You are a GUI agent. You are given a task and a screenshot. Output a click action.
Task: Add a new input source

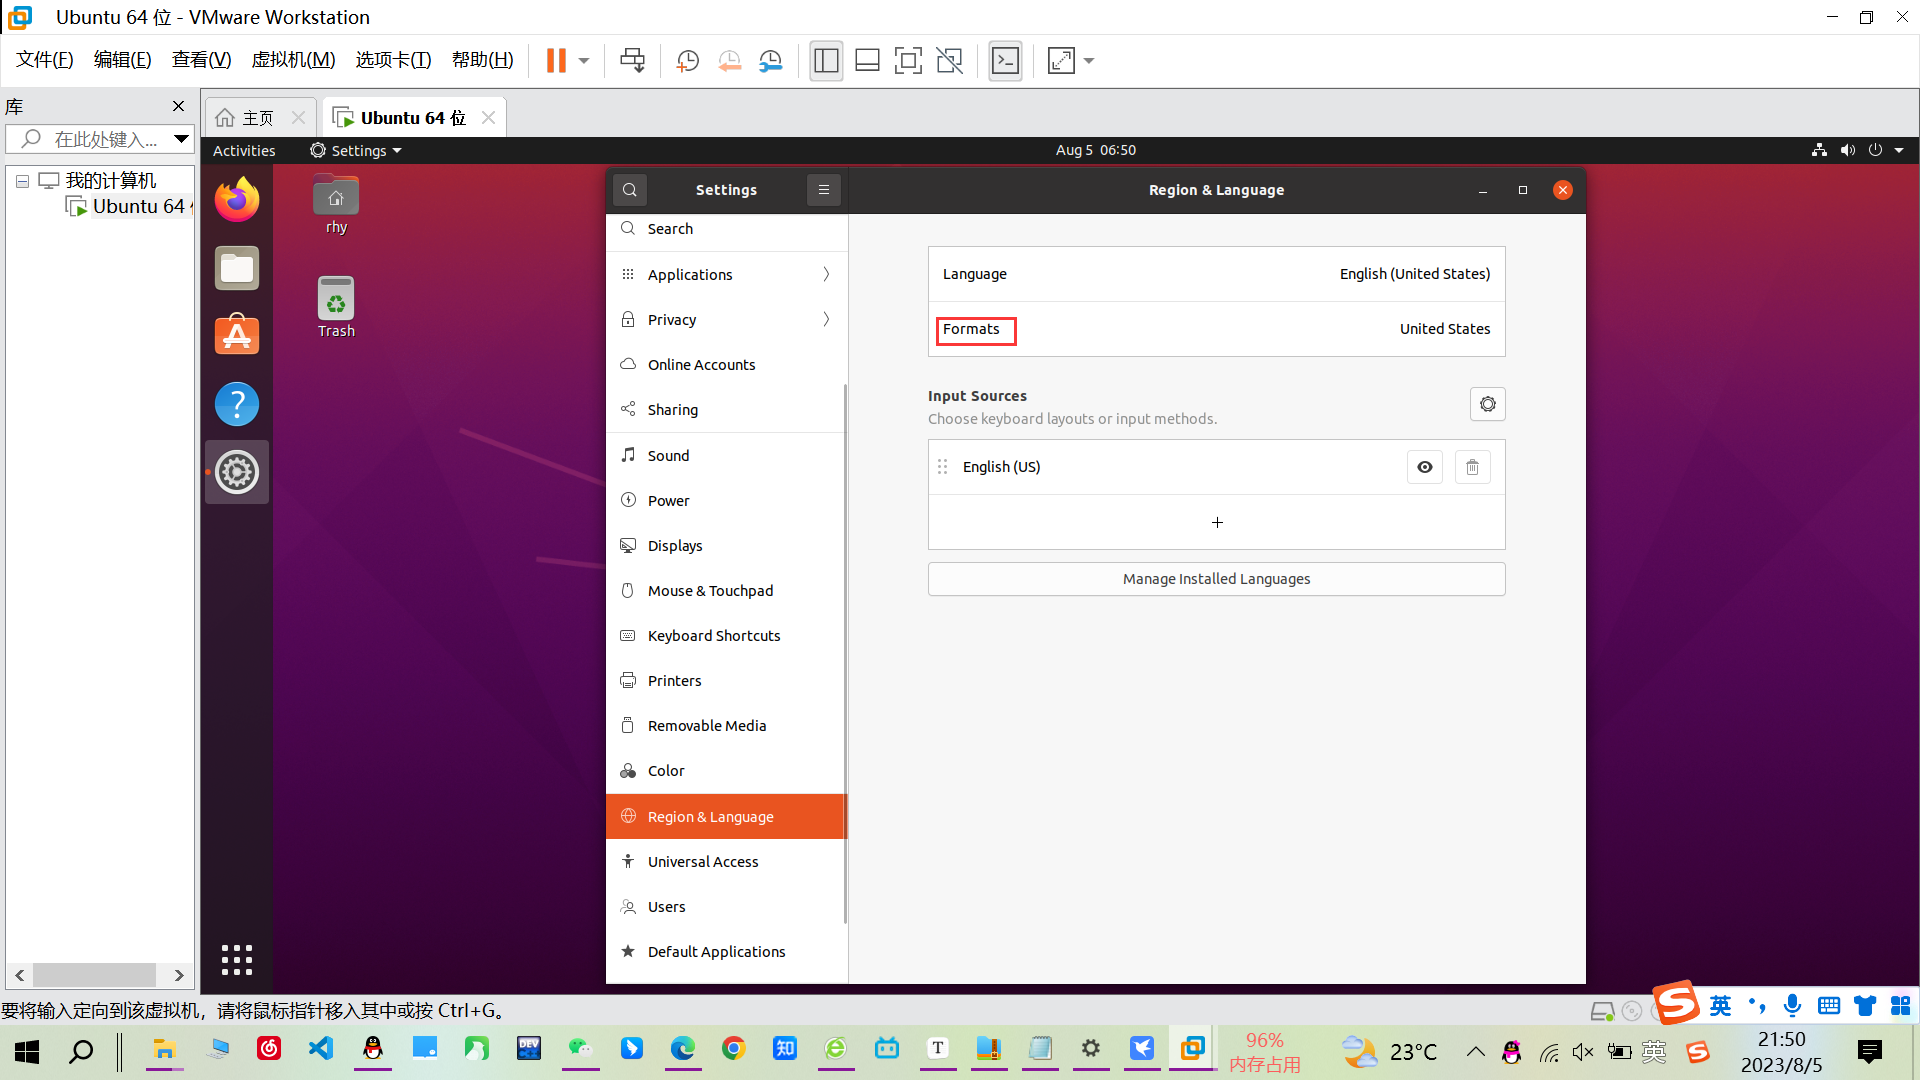(1217, 522)
